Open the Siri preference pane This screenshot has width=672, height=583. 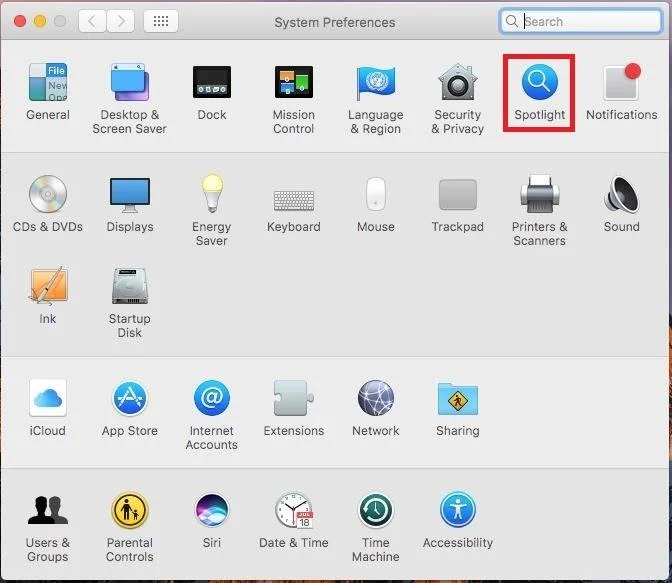click(211, 512)
